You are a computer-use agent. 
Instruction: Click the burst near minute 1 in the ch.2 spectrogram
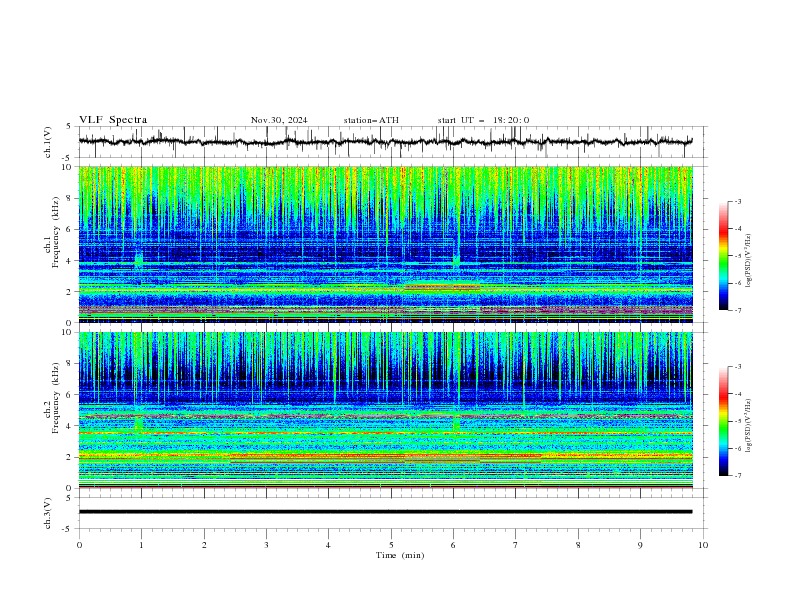click(x=138, y=423)
